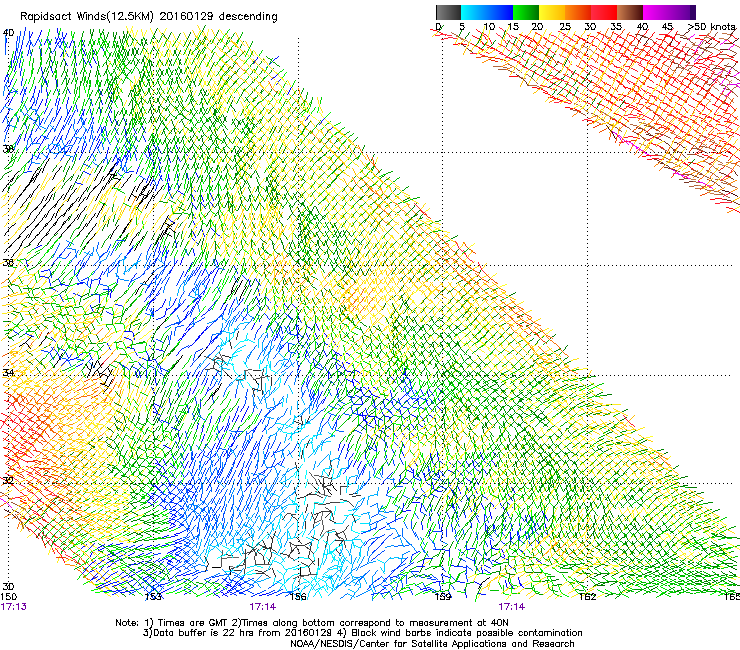Click the '17:14' time between 153 and 156
Viewport: 740px width, 650px height.
[x=263, y=607]
